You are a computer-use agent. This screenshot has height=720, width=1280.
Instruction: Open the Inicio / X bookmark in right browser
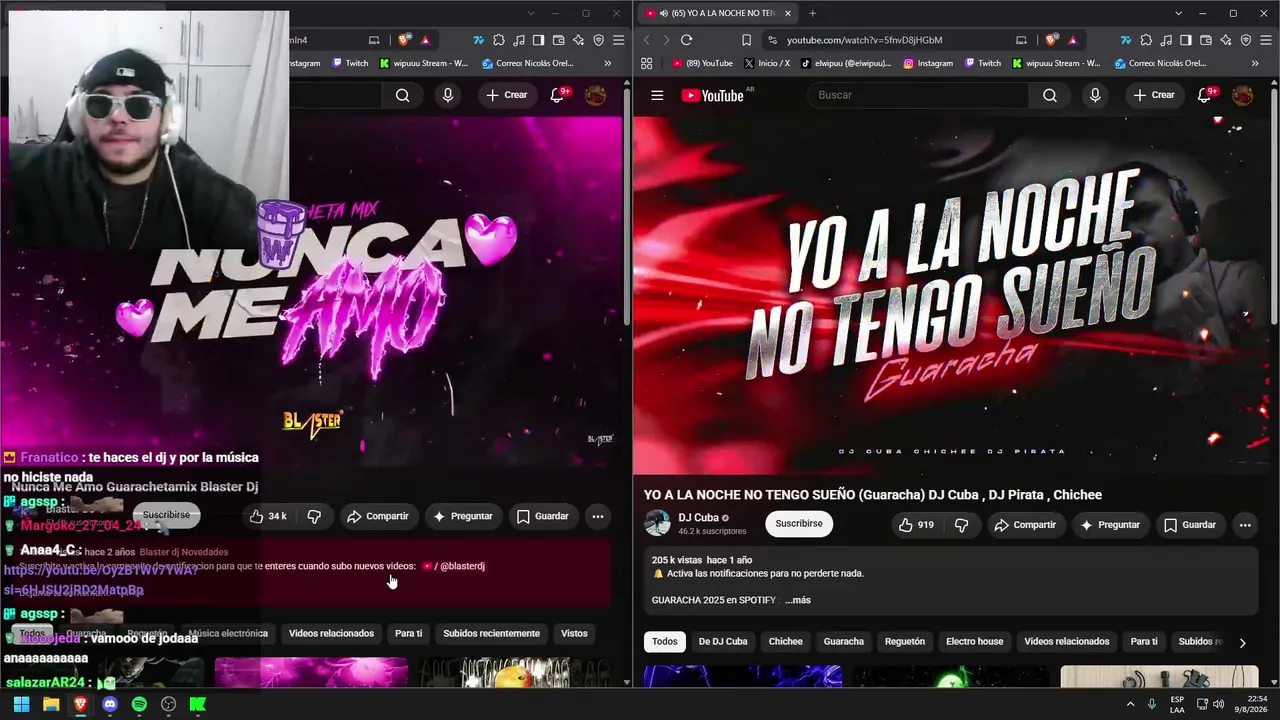767,63
